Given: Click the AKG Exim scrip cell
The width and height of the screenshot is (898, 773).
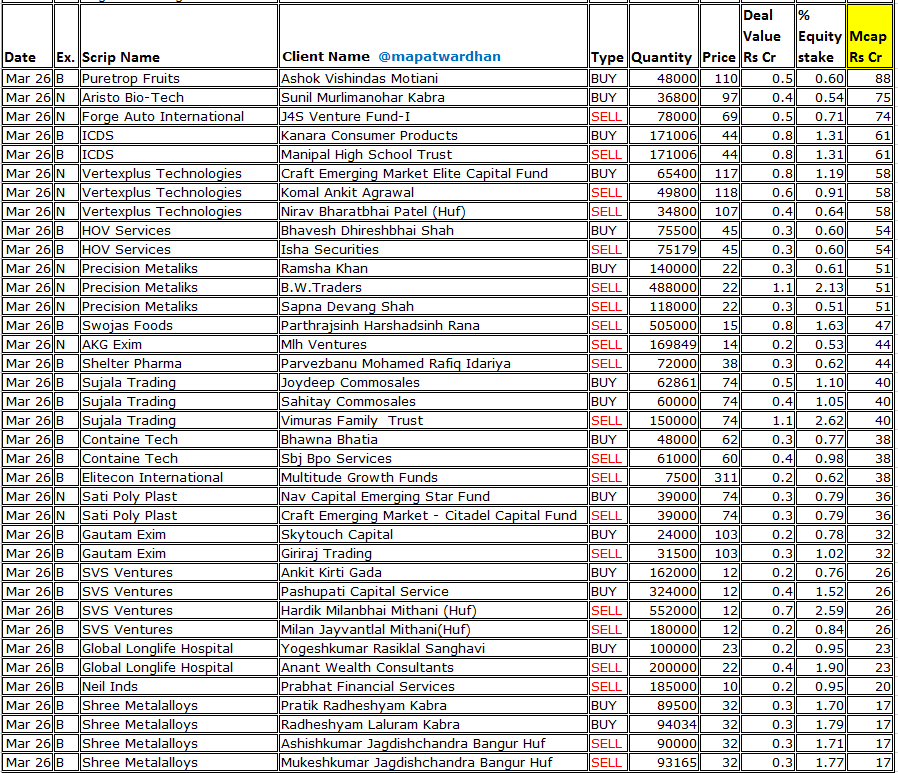Looking at the screenshot, I should [179, 344].
